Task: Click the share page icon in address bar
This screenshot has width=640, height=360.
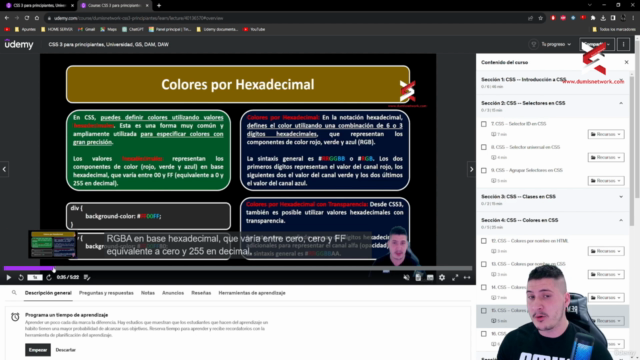Action: [530, 18]
